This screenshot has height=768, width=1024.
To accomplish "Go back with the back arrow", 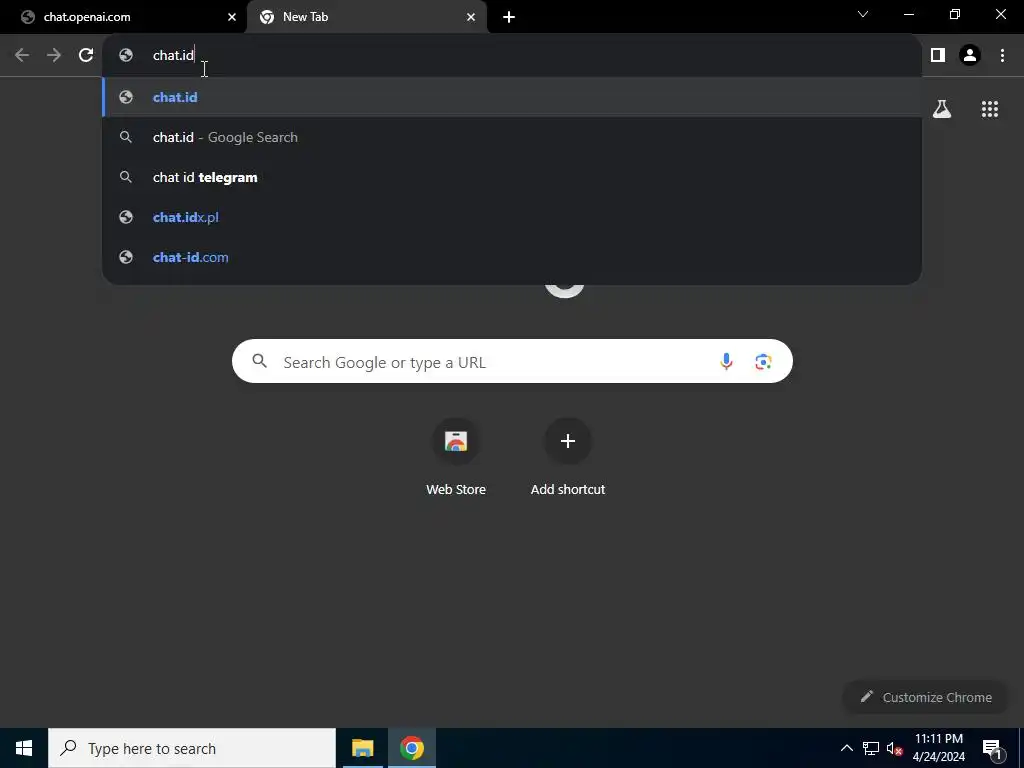I will pos(22,56).
